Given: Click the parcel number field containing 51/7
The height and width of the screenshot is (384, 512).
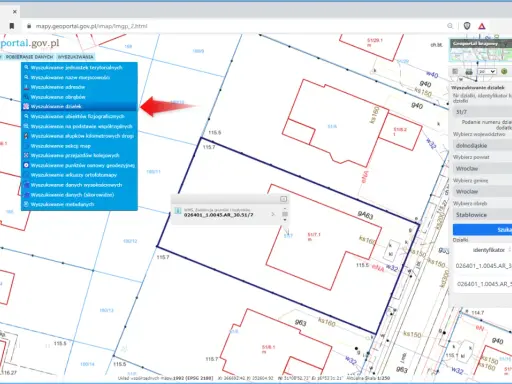Looking at the screenshot, I should click(482, 112).
